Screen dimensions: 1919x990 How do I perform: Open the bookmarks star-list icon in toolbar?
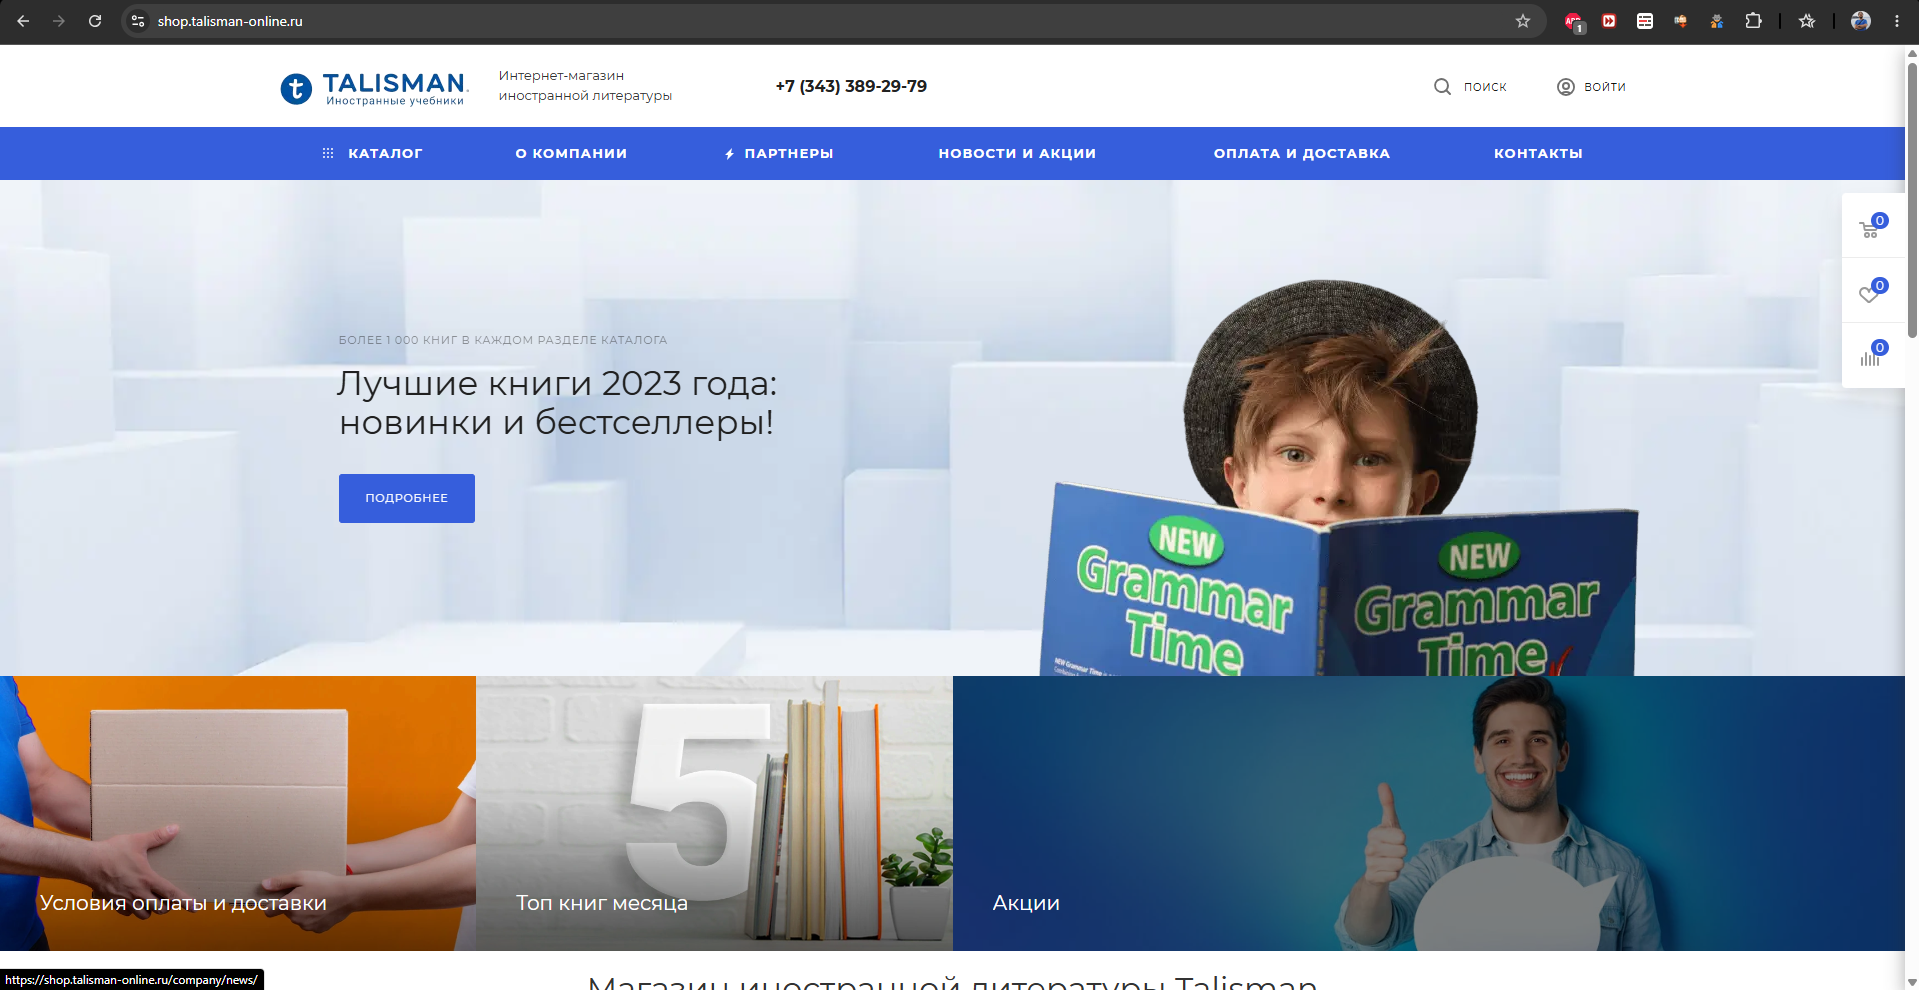pyautogui.click(x=1807, y=21)
